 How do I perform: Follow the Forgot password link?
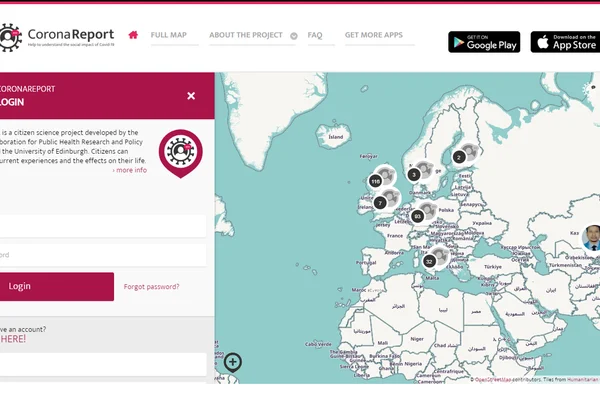coord(152,287)
